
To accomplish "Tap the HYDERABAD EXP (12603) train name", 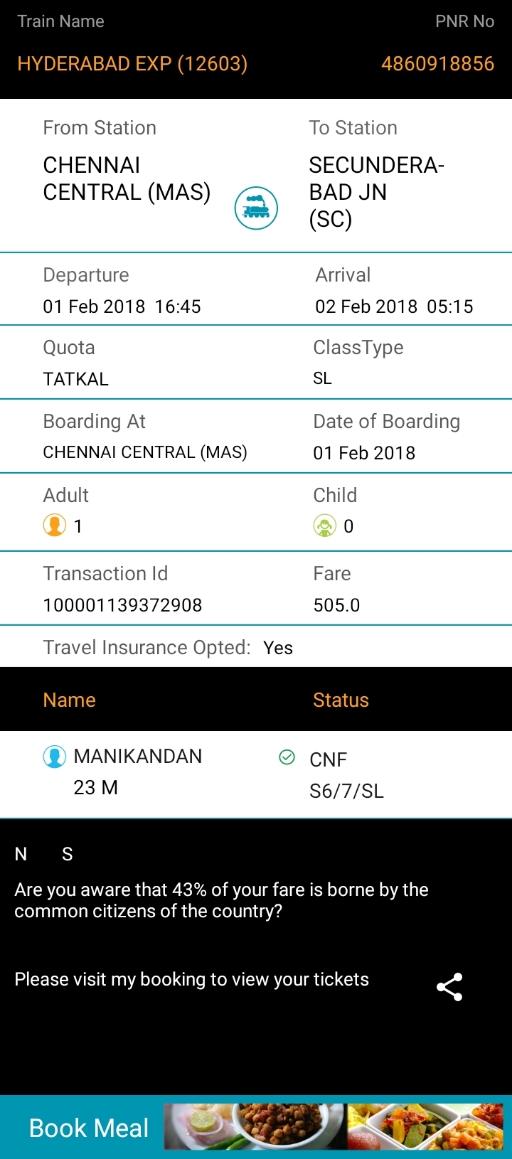I will click(x=132, y=64).
